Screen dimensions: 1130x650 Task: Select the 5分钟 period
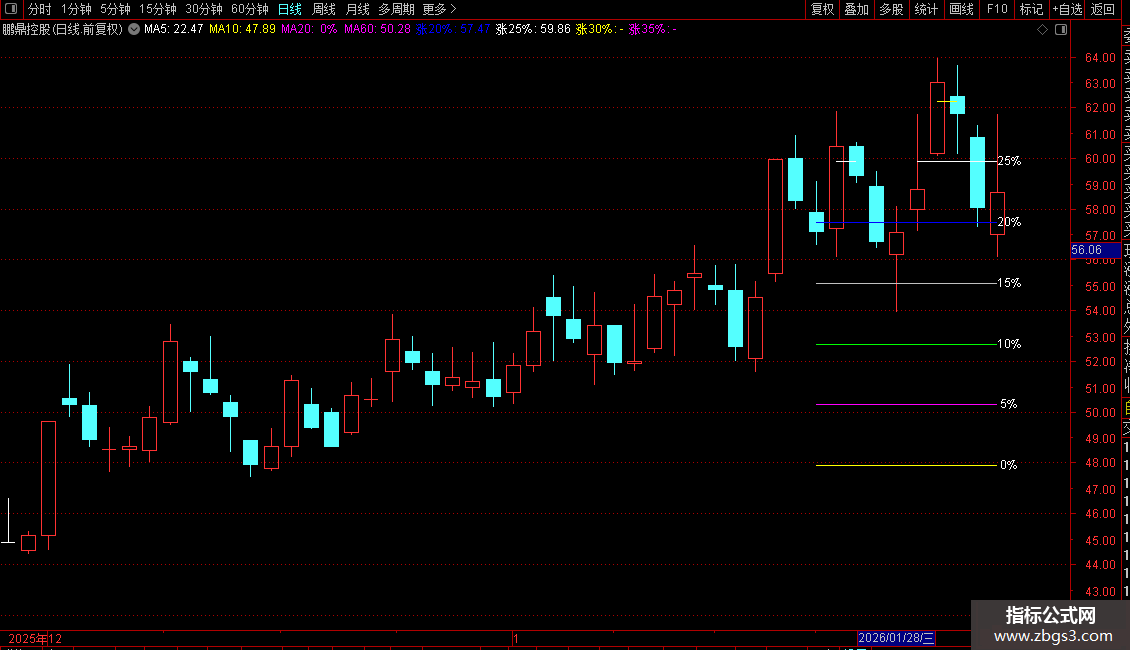click(x=115, y=9)
